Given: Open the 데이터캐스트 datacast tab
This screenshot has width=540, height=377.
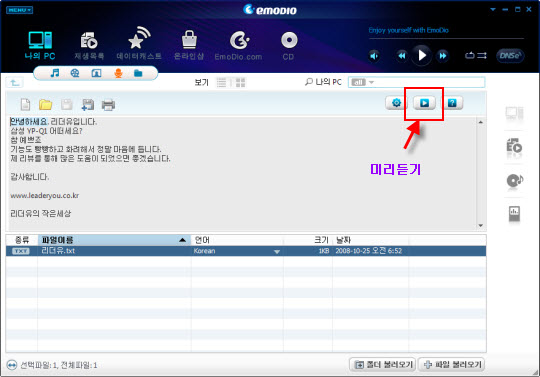Looking at the screenshot, I should tap(139, 44).
